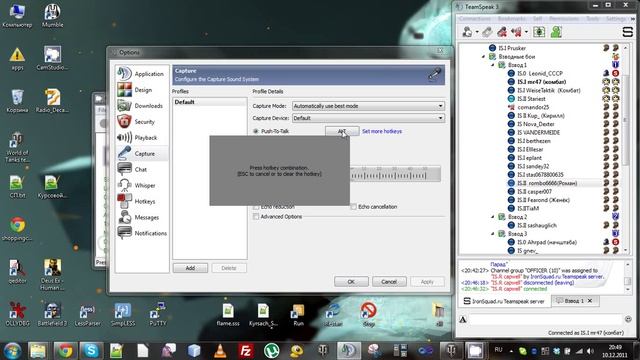Click chat log vertical scrollbar
The width and height of the screenshot is (640, 360).
[628, 277]
